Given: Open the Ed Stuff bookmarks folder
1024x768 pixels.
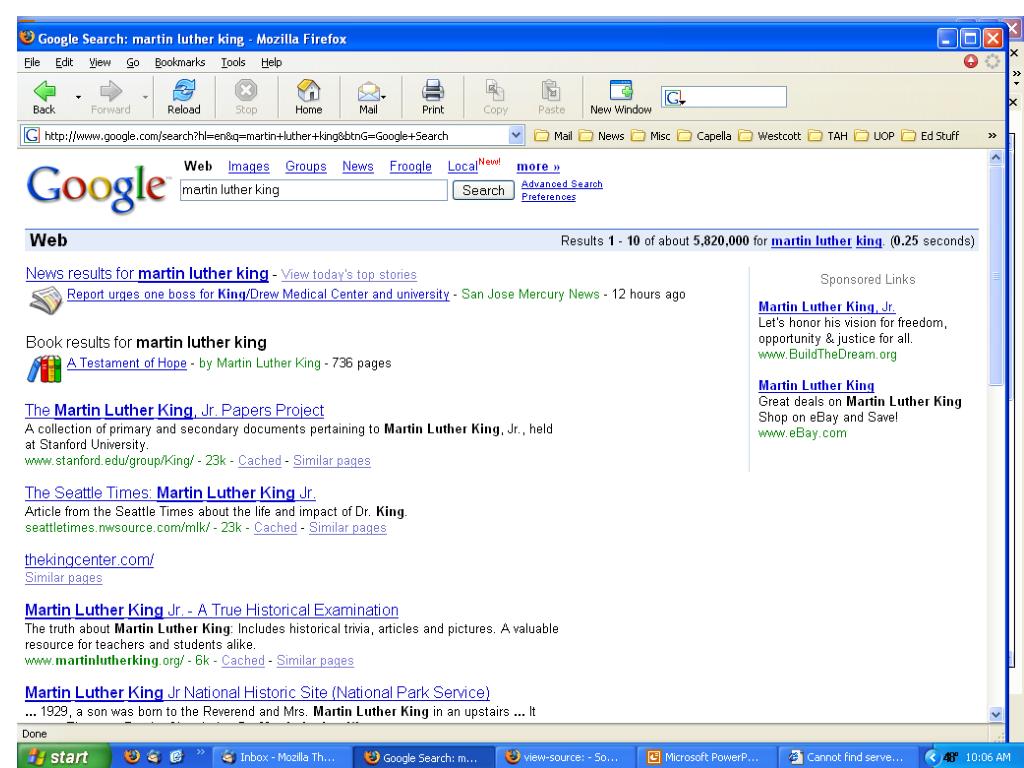Looking at the screenshot, I should [x=931, y=136].
